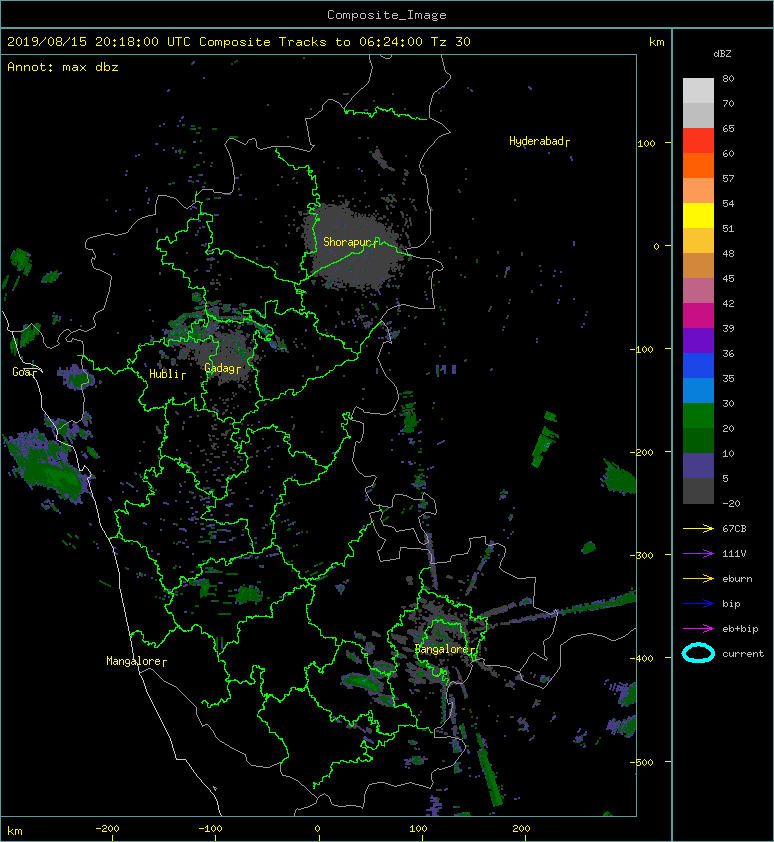The image size is (774, 842).
Task: Pick the magenta 39-42 dBZ swatch
Action: [x=698, y=315]
